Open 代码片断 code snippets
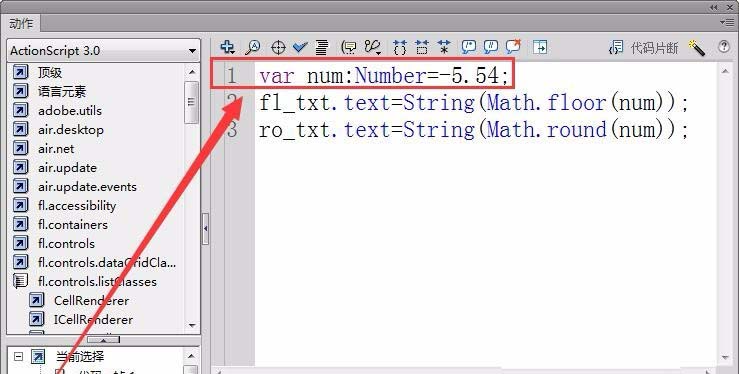The height and width of the screenshot is (374, 739). pos(643,48)
